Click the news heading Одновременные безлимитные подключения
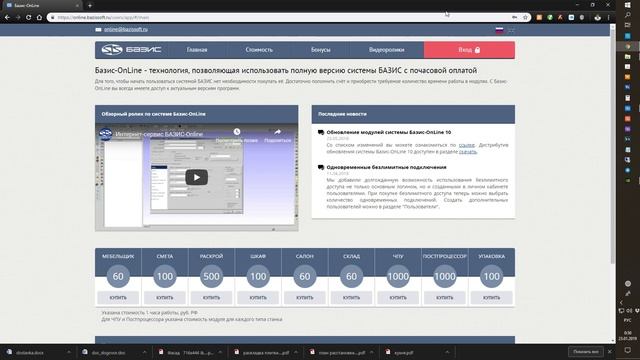 click(386, 167)
